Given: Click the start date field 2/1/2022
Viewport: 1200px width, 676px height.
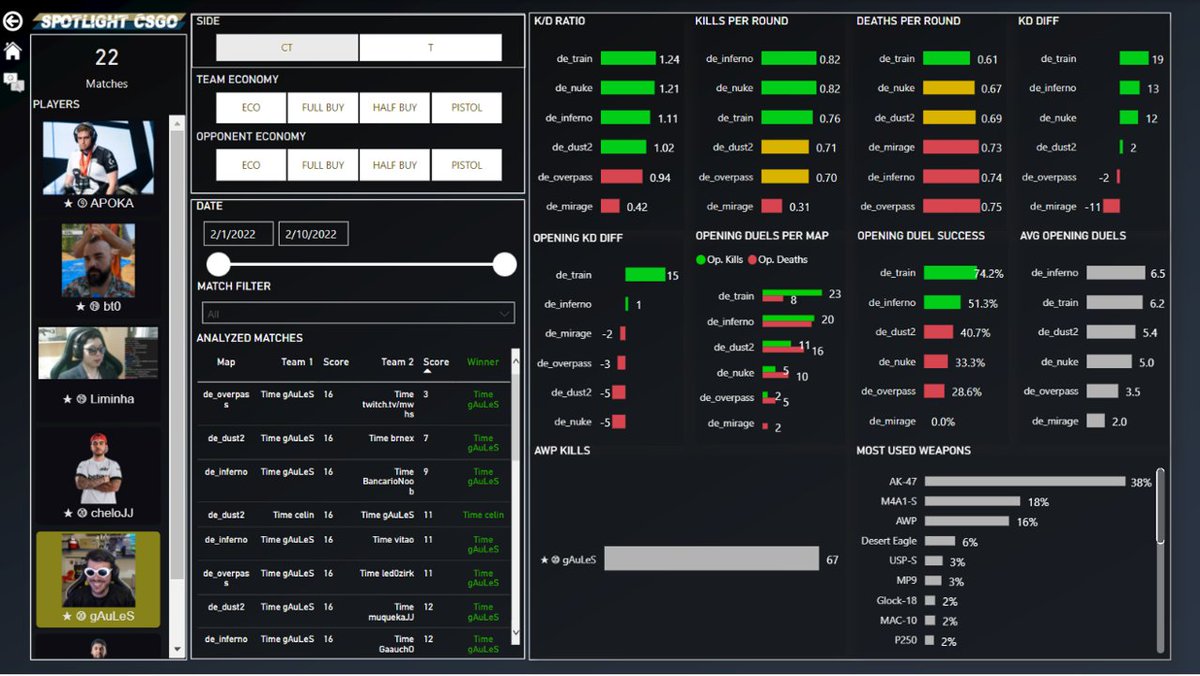Looking at the screenshot, I should pyautogui.click(x=238, y=234).
